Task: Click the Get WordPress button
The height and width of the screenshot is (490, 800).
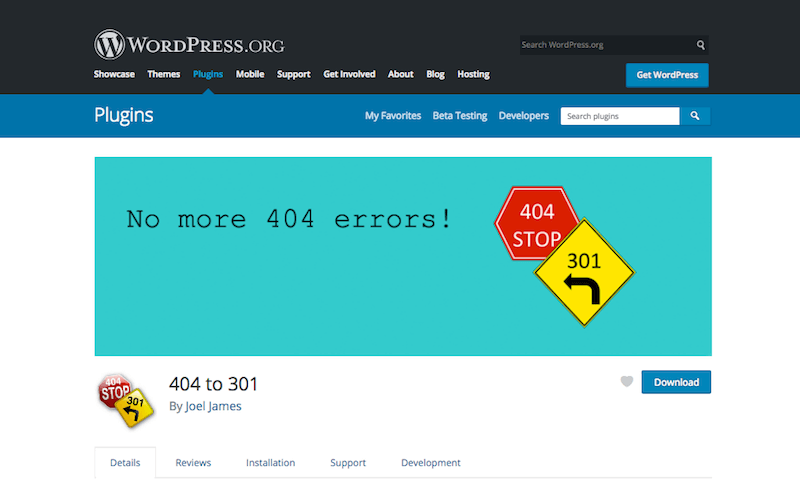Action: click(667, 75)
